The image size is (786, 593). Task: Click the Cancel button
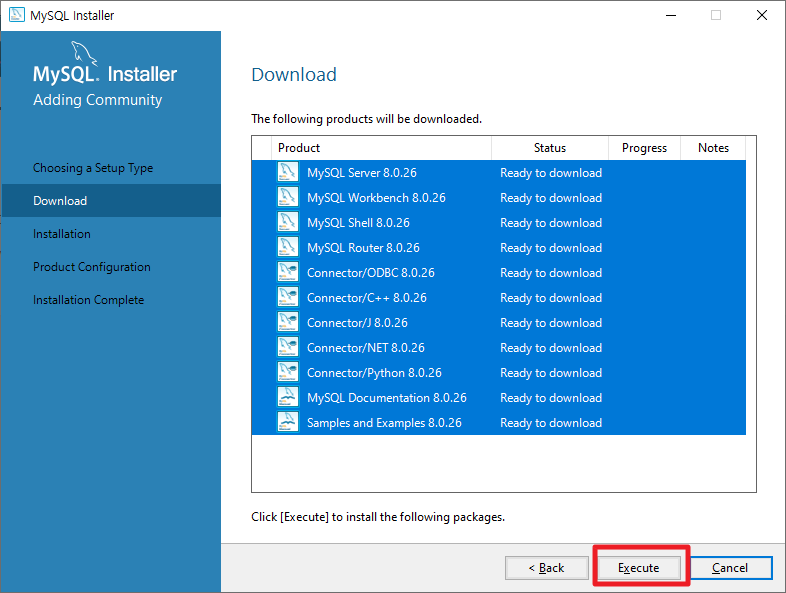[730, 567]
